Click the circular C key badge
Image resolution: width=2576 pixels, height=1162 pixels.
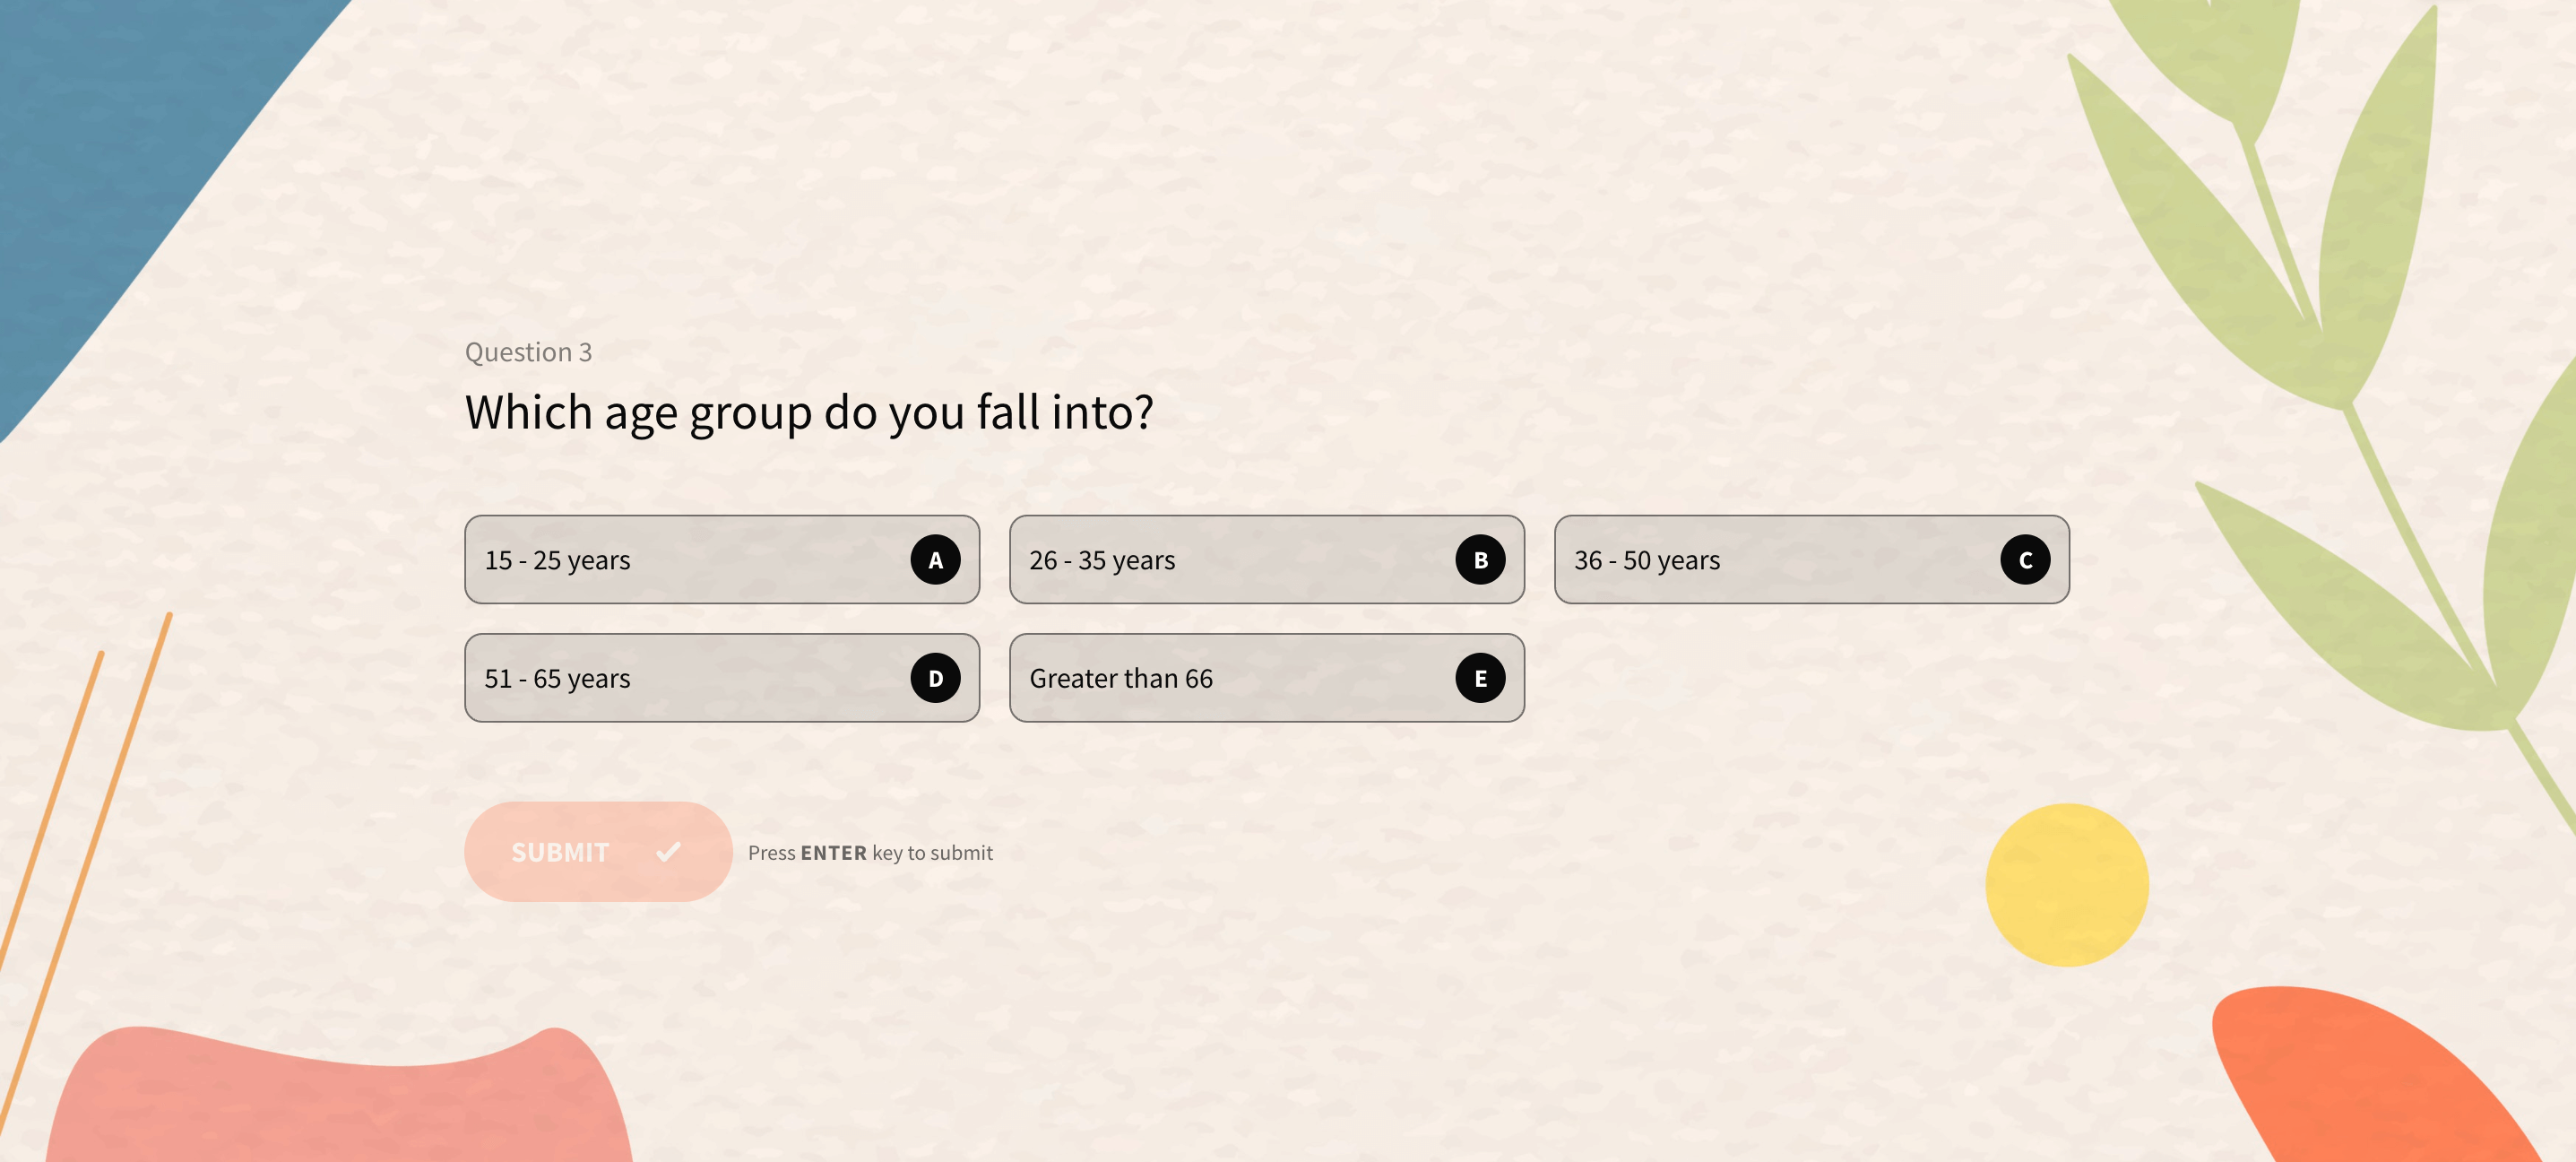(2024, 560)
